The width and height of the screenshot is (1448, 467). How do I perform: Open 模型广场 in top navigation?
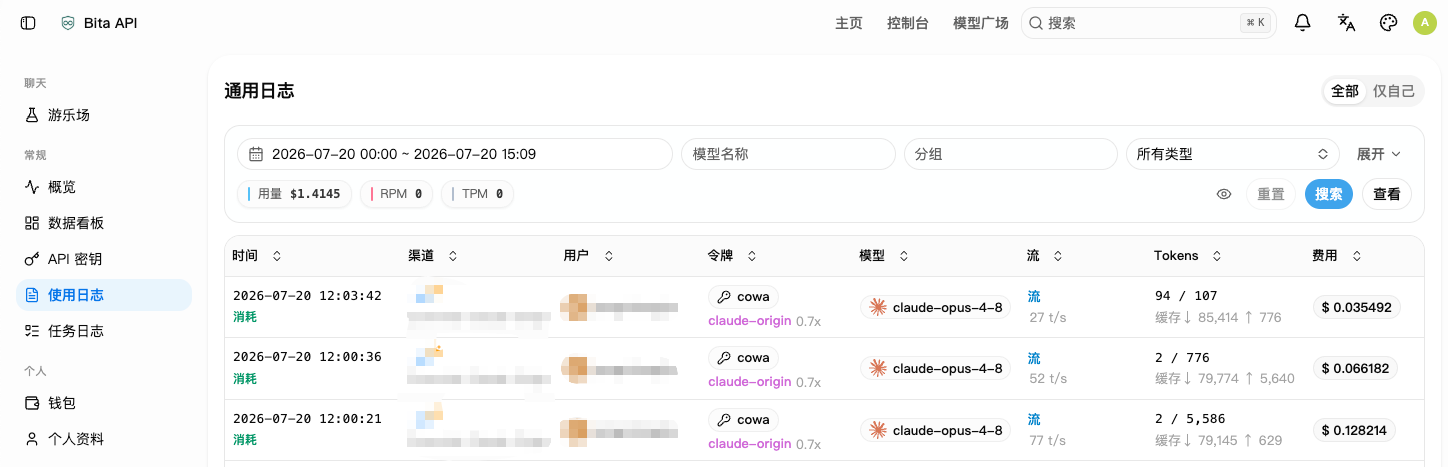(981, 23)
